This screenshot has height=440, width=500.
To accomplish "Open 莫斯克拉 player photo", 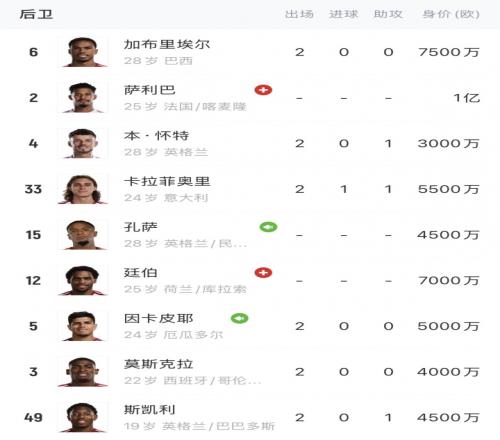I will click(x=83, y=372).
